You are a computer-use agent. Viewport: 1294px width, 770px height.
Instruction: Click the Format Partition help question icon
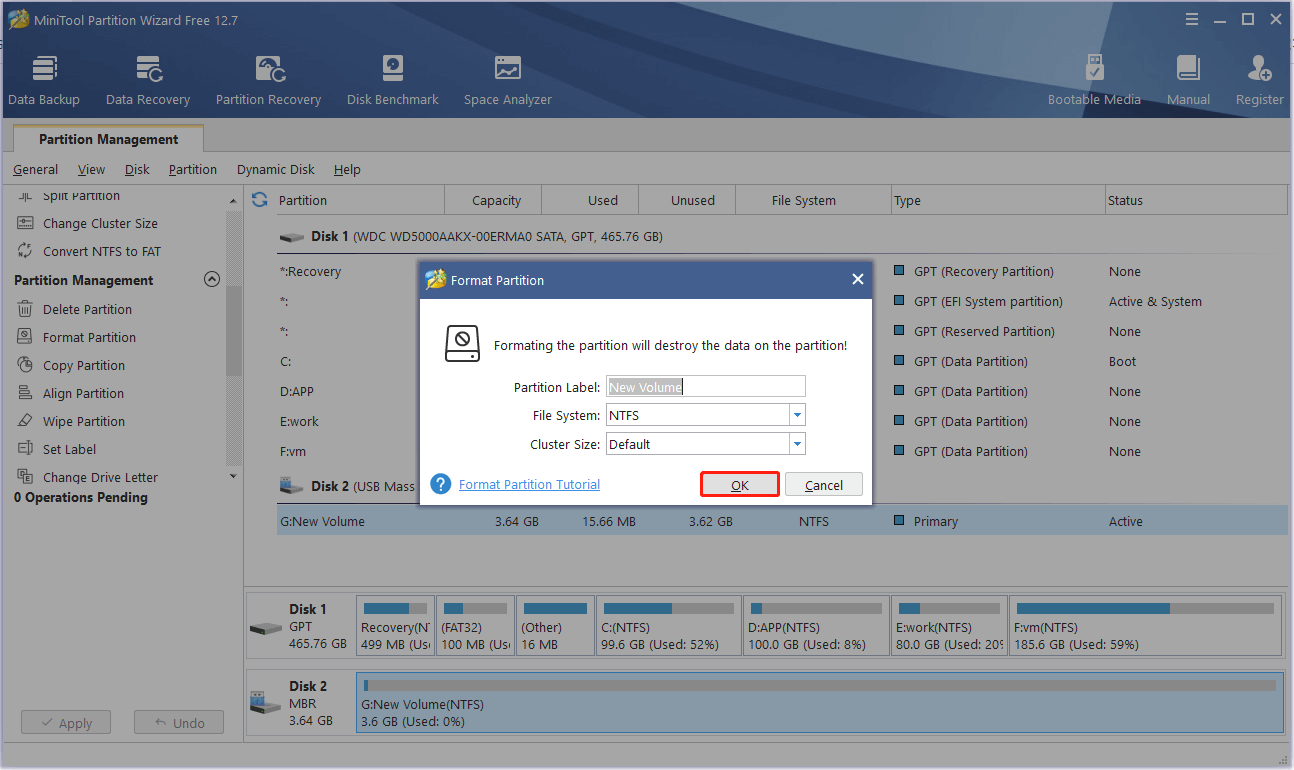[441, 484]
